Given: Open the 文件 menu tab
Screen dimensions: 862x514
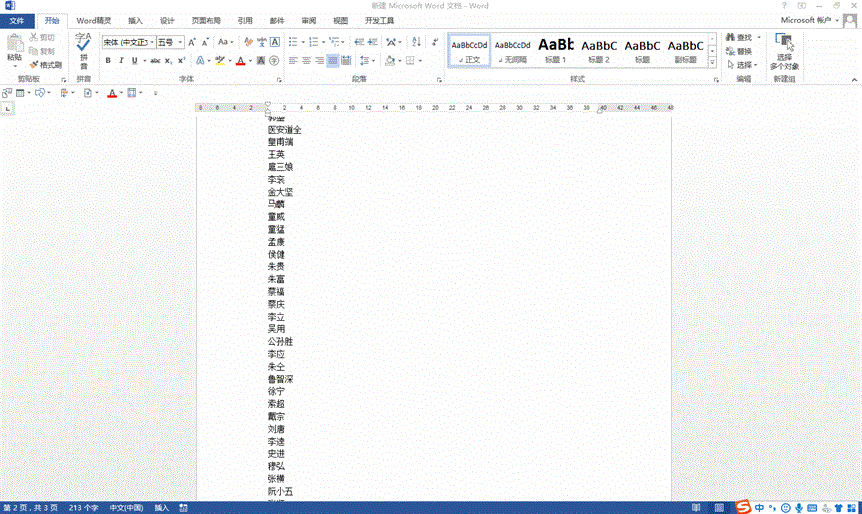Looking at the screenshot, I should tap(17, 20).
